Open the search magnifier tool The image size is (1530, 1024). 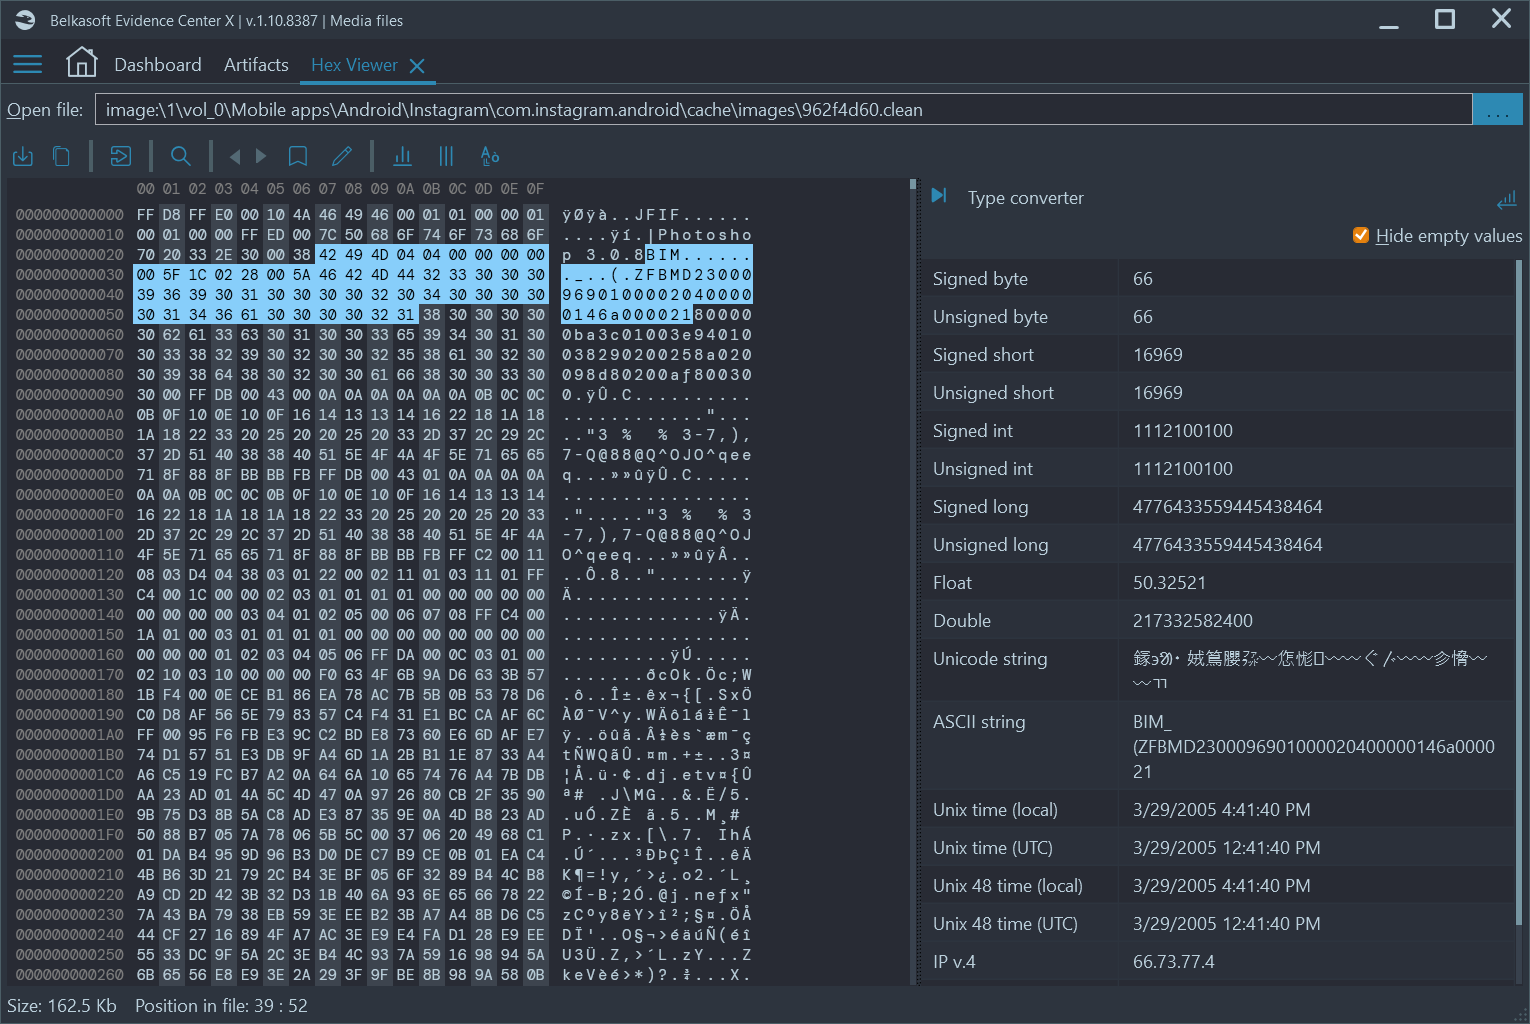[x=180, y=156]
